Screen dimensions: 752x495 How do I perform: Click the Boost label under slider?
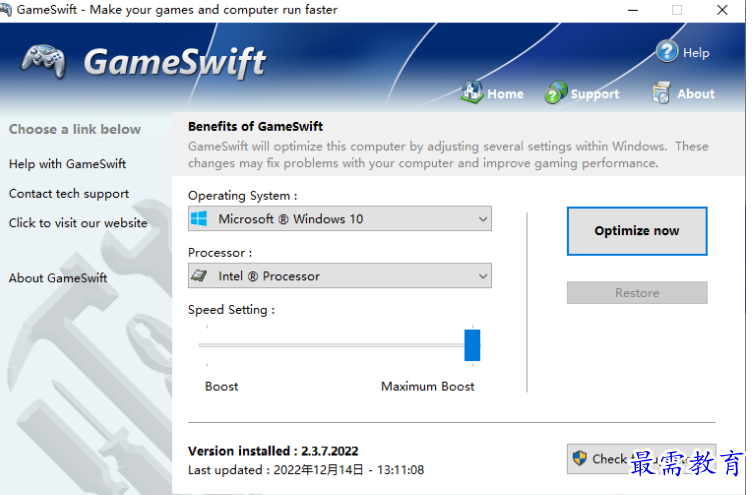pos(221,387)
